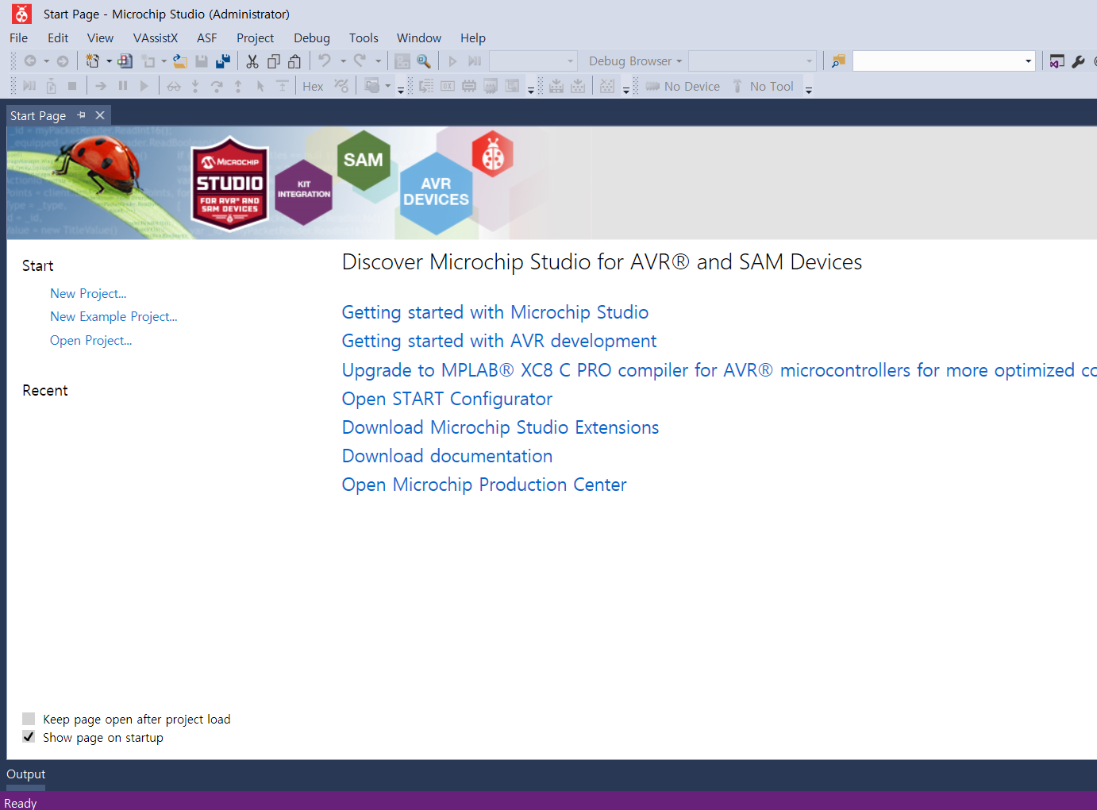Open the VAssistX menu

pyautogui.click(x=155, y=38)
